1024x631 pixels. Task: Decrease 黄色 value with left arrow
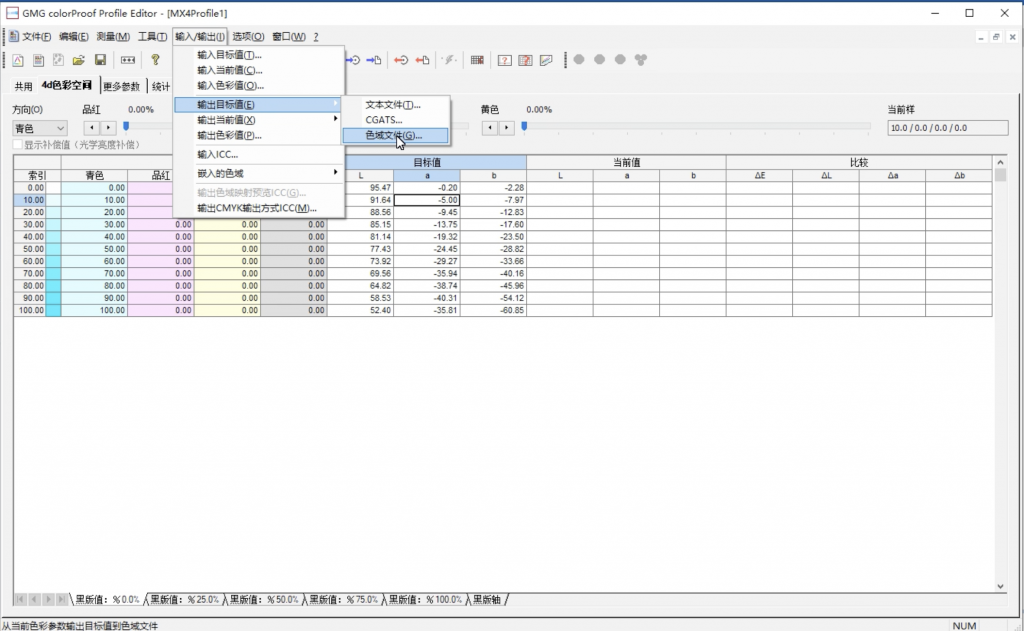[490, 128]
